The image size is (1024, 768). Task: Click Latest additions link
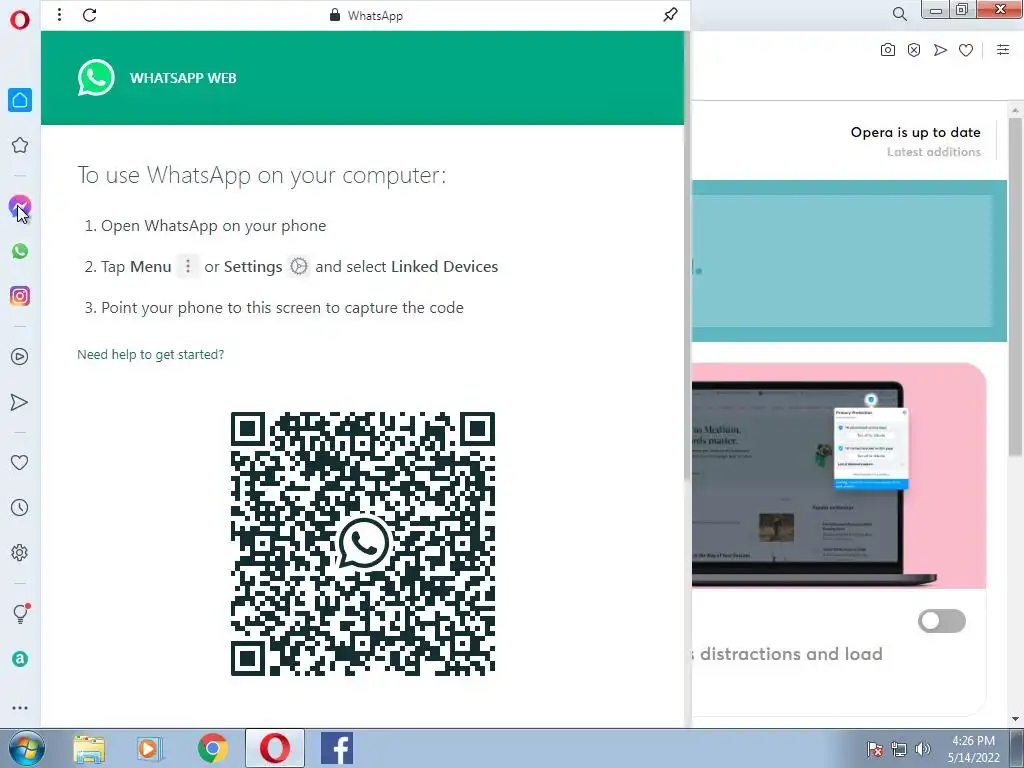(x=934, y=152)
